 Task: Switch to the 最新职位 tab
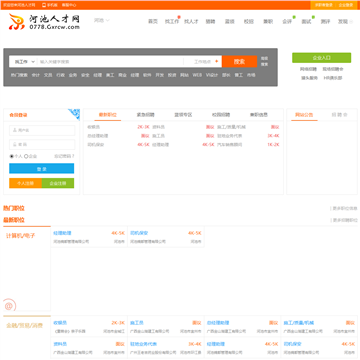108,115
